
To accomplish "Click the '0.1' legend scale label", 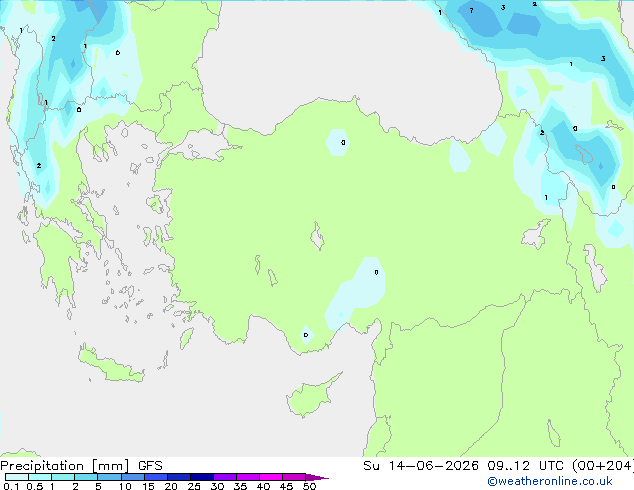I will pyautogui.click(x=11, y=486).
